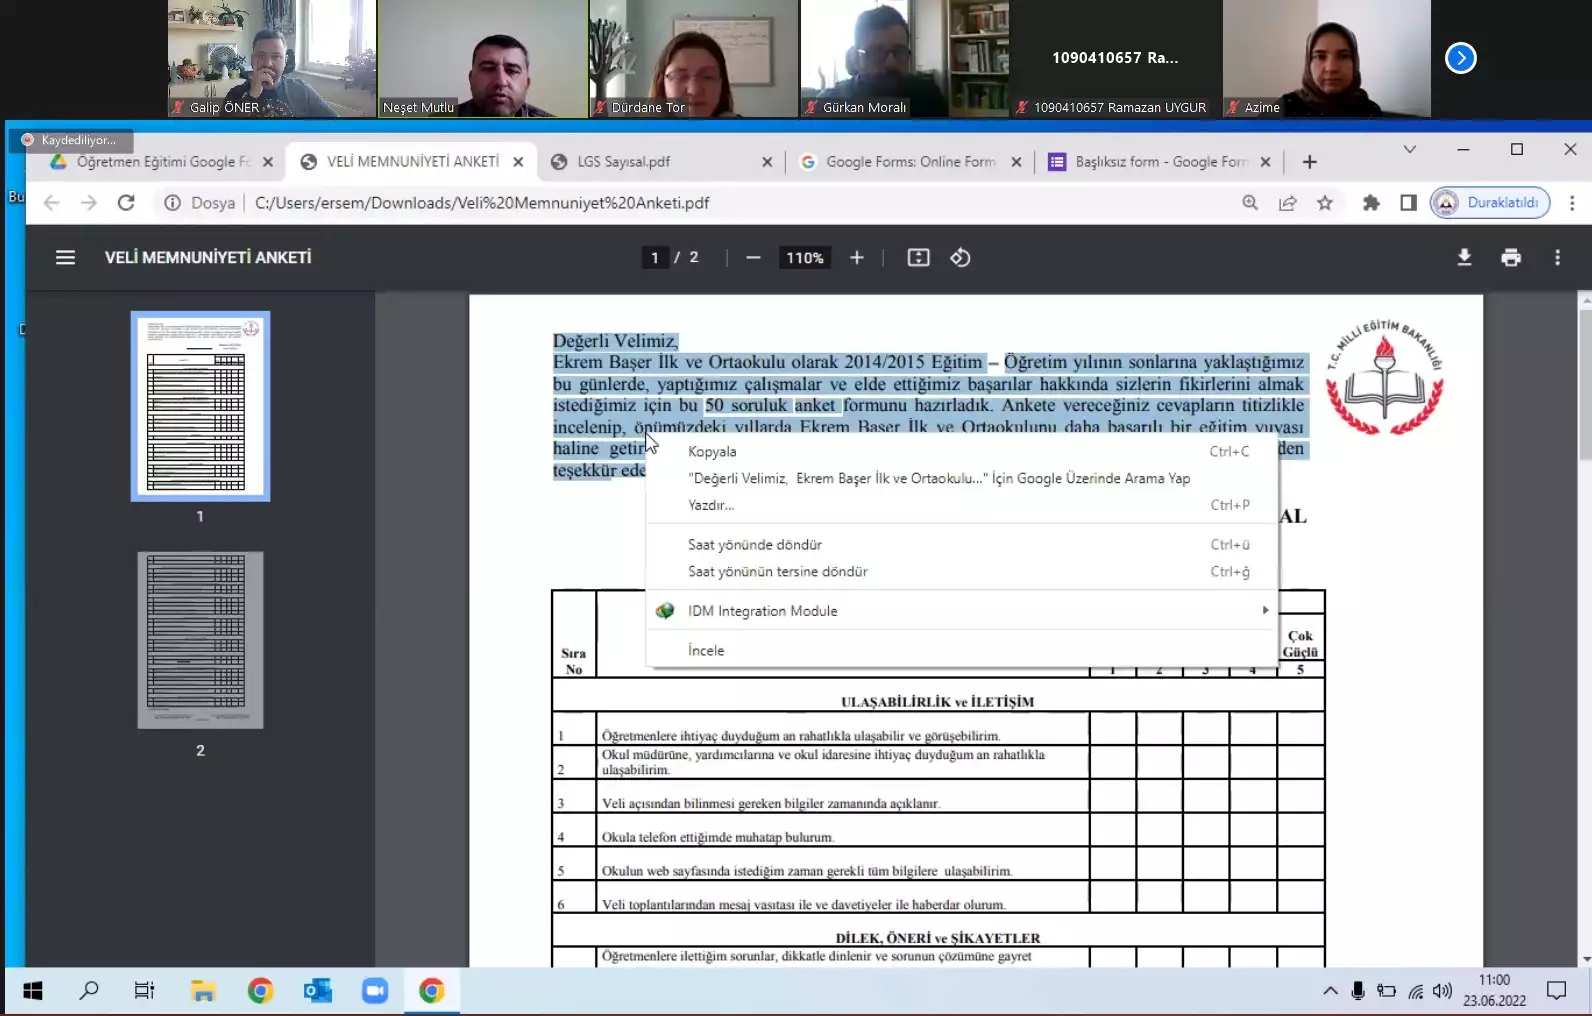This screenshot has height=1016, width=1592.
Task: Click Dürdane Tor video tile
Action: 694,59
